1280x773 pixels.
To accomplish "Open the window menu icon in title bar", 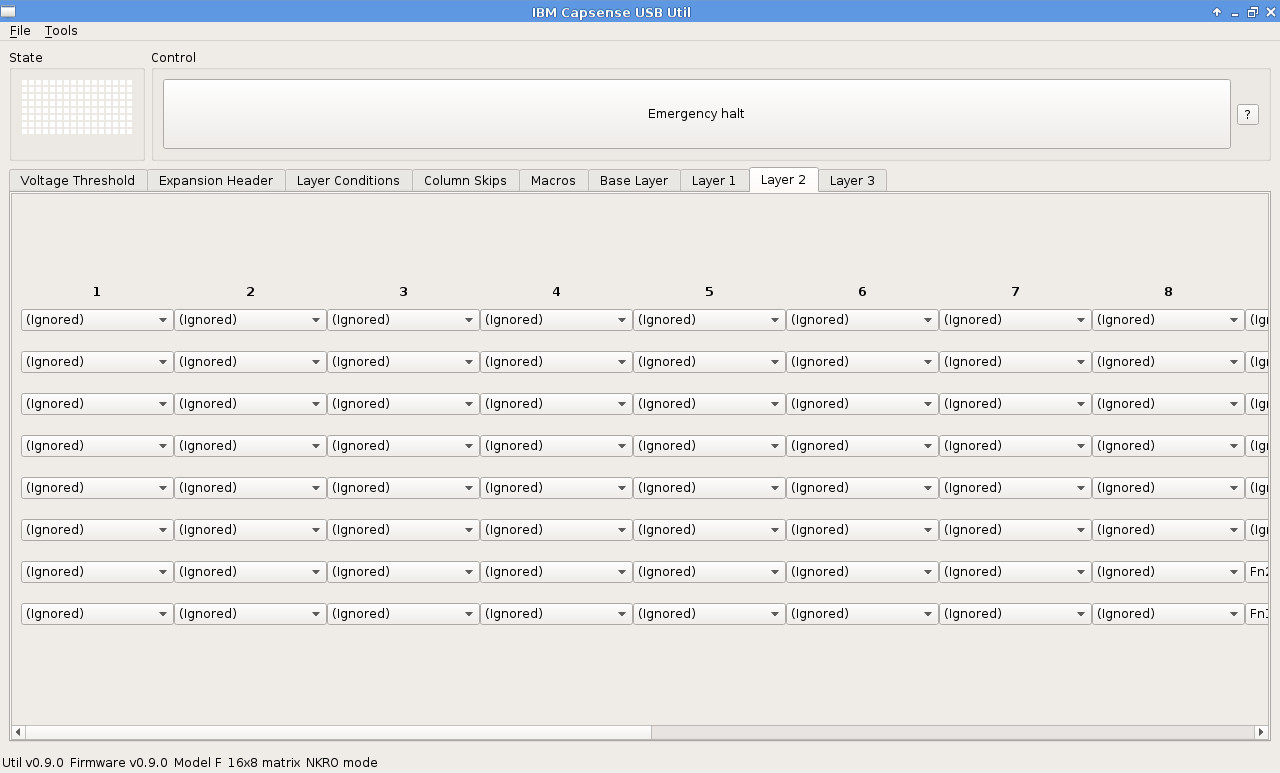I will pyautogui.click(x=9, y=12).
